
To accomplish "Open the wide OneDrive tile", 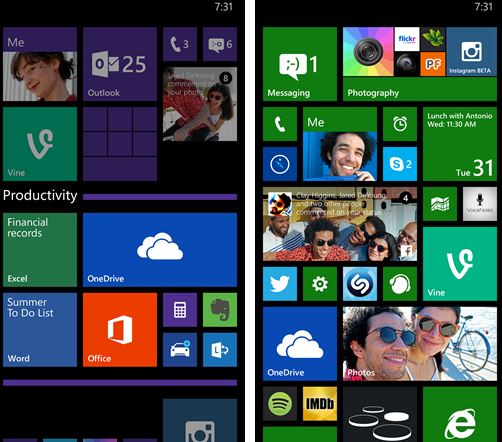I will click(x=160, y=250).
